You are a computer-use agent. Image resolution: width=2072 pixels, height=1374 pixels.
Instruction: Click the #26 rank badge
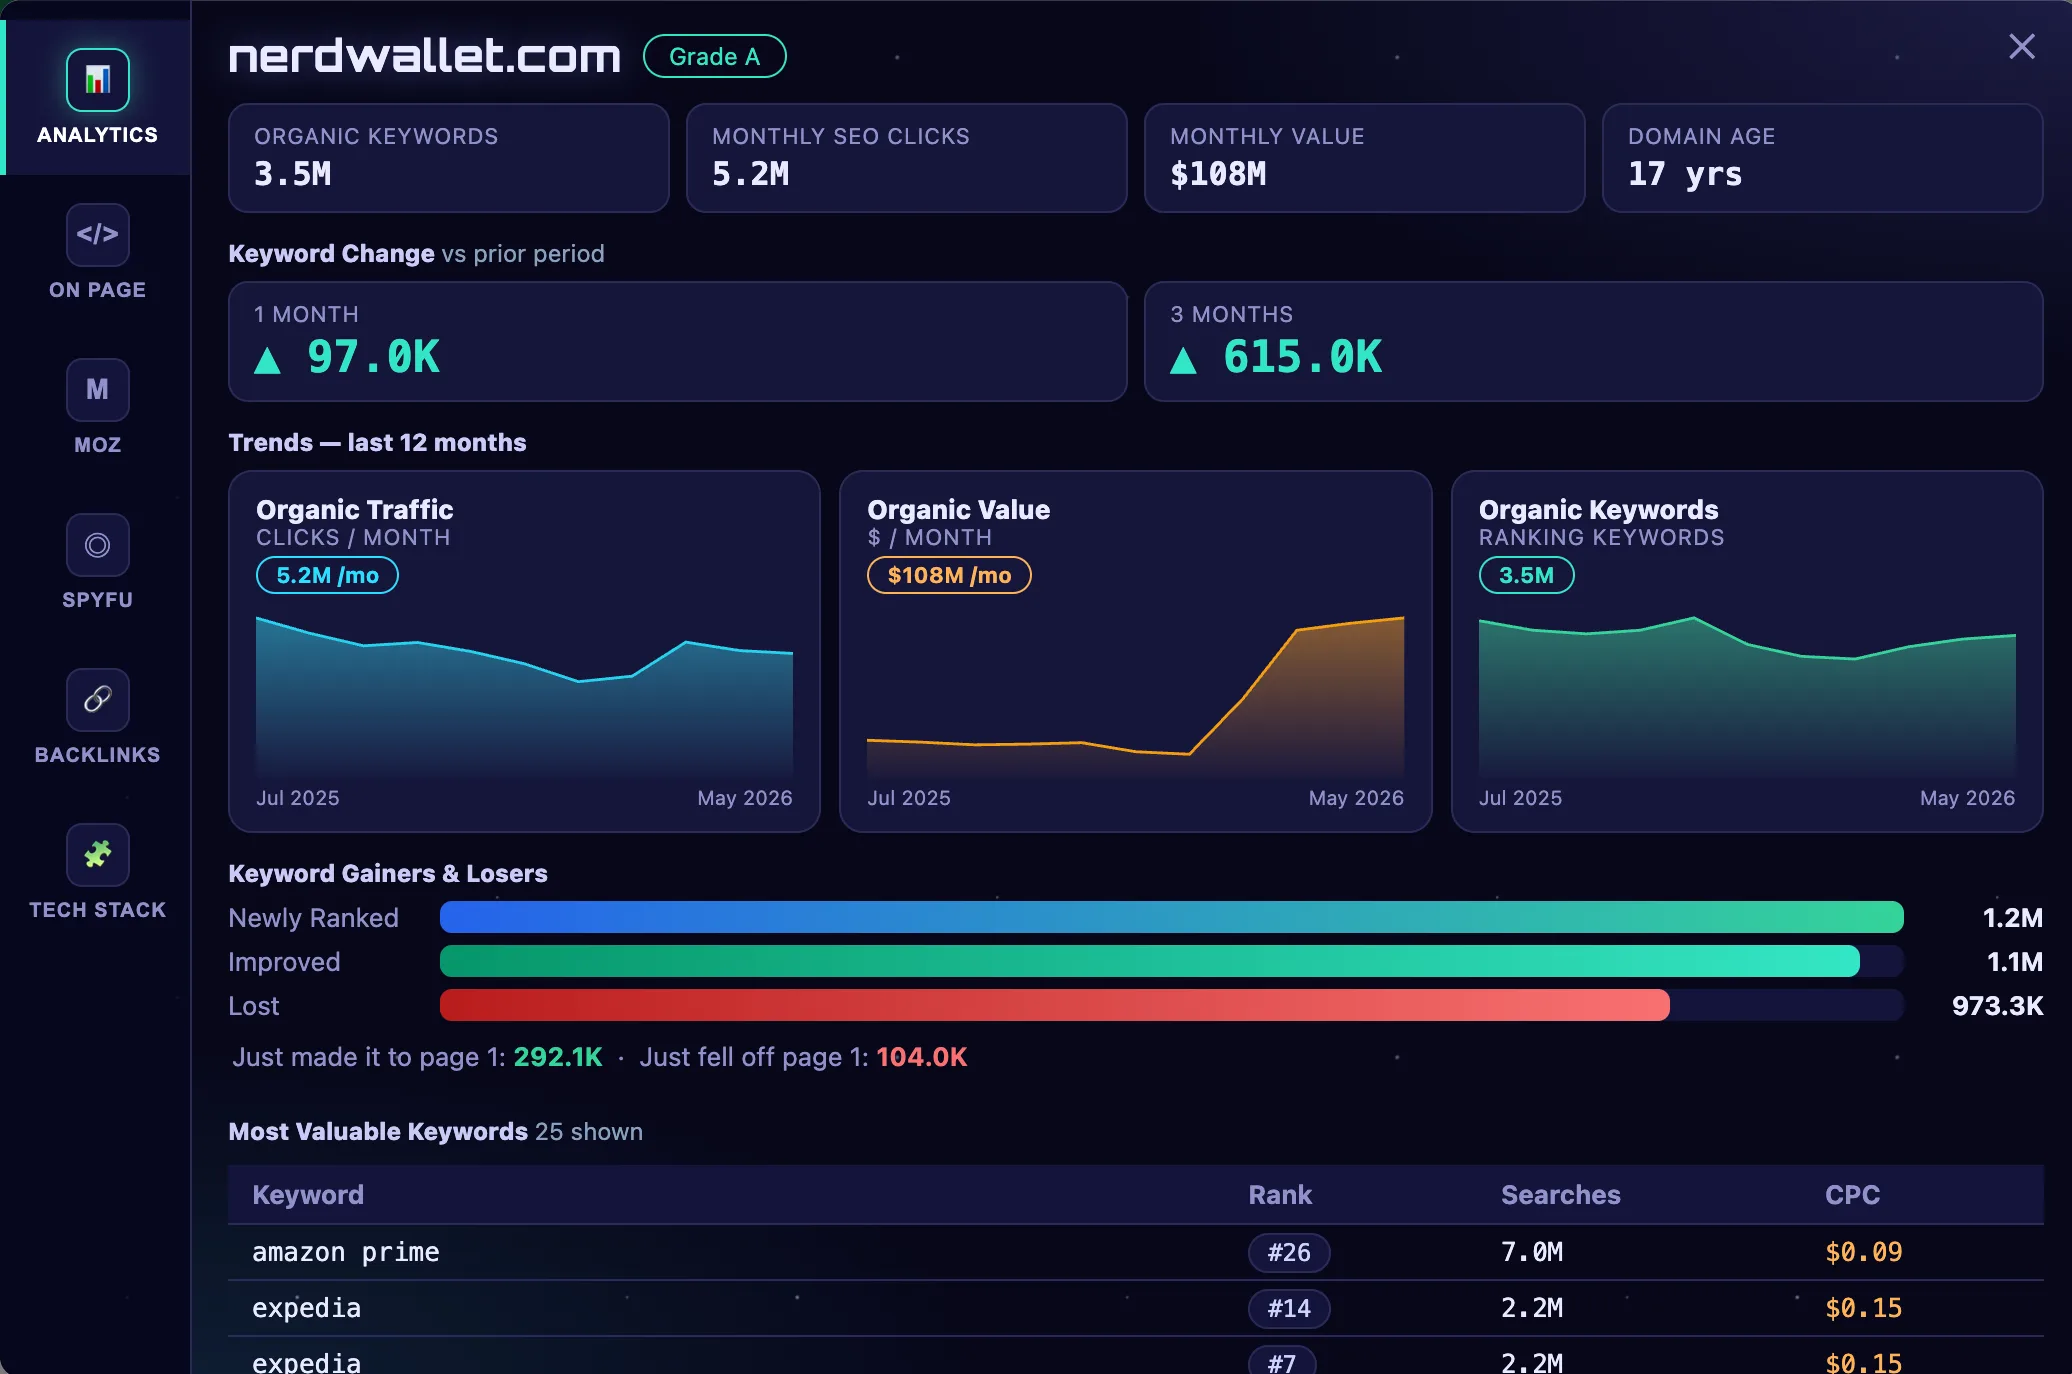1289,1253
